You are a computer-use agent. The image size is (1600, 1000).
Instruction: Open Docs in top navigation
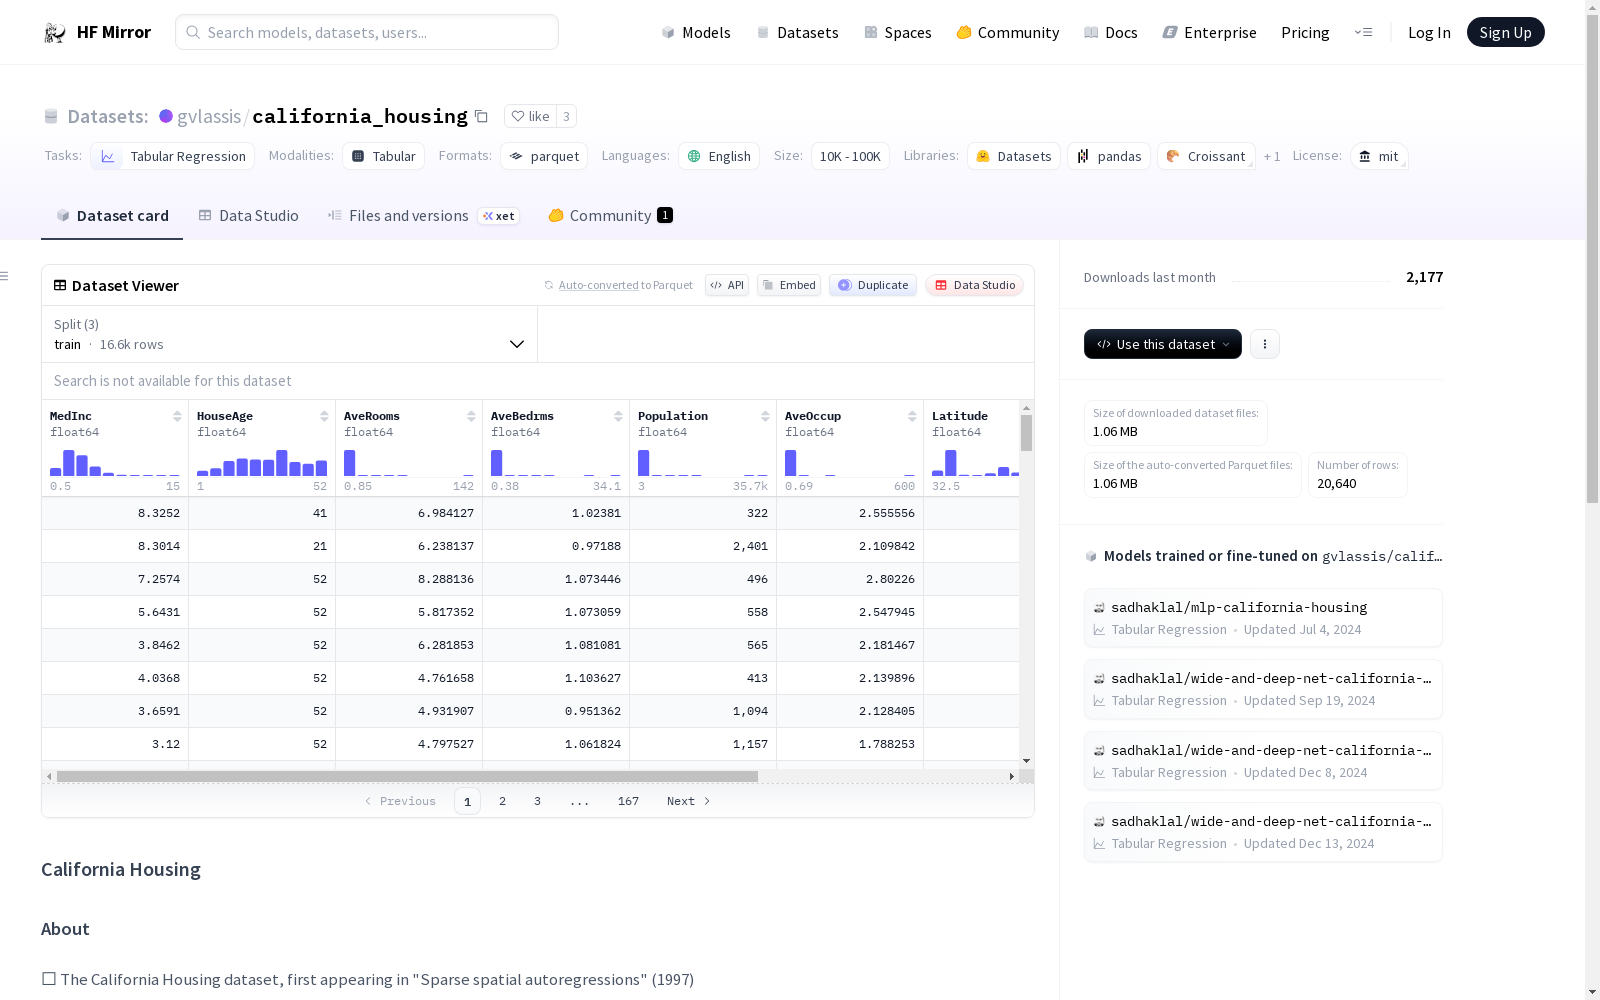[x=1111, y=33]
